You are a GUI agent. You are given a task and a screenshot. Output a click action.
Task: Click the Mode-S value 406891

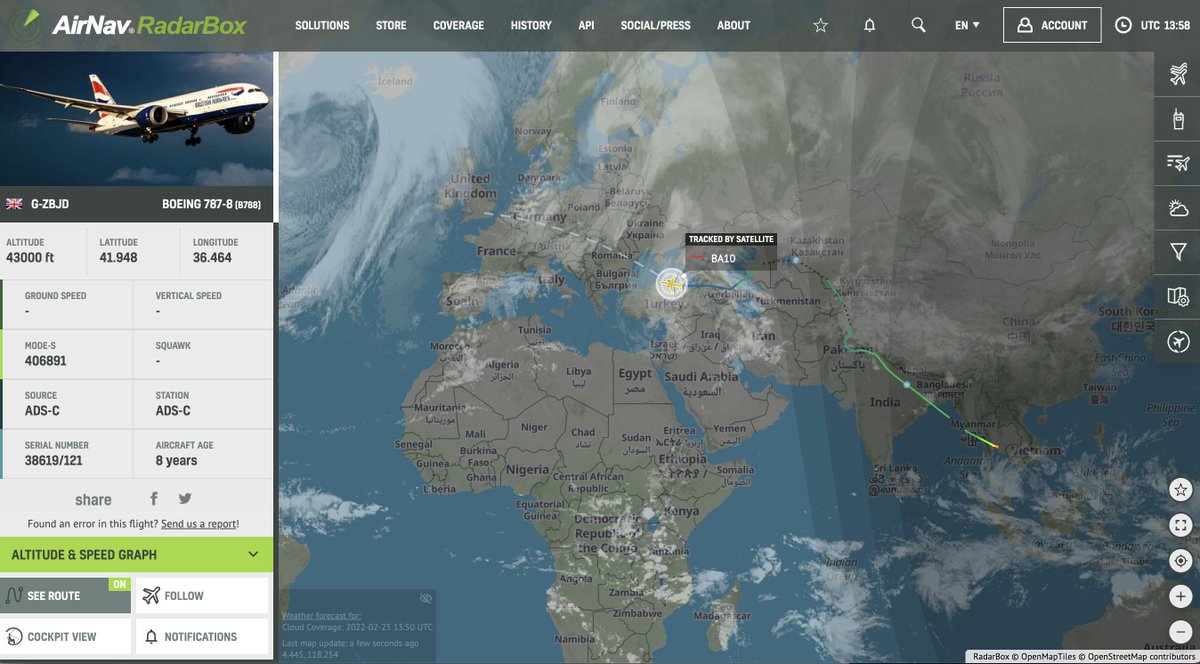[46, 361]
